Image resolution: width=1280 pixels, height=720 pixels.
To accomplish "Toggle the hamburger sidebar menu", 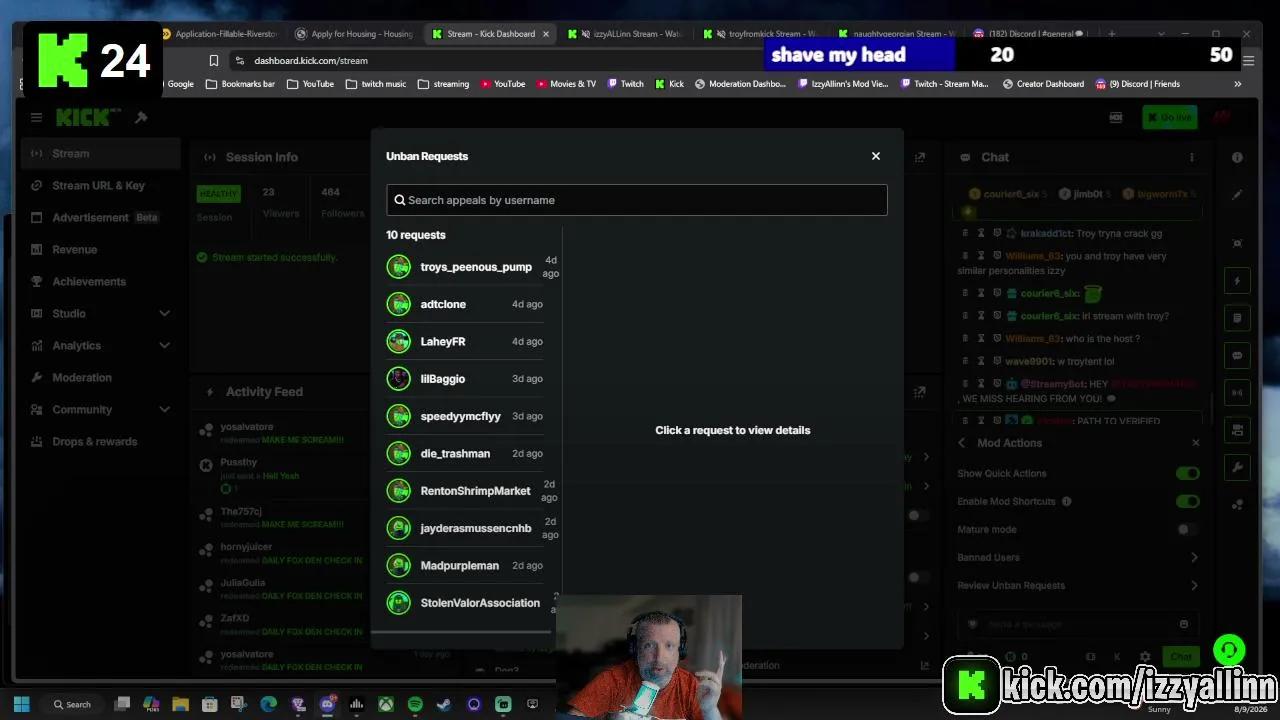I will click(x=36, y=117).
